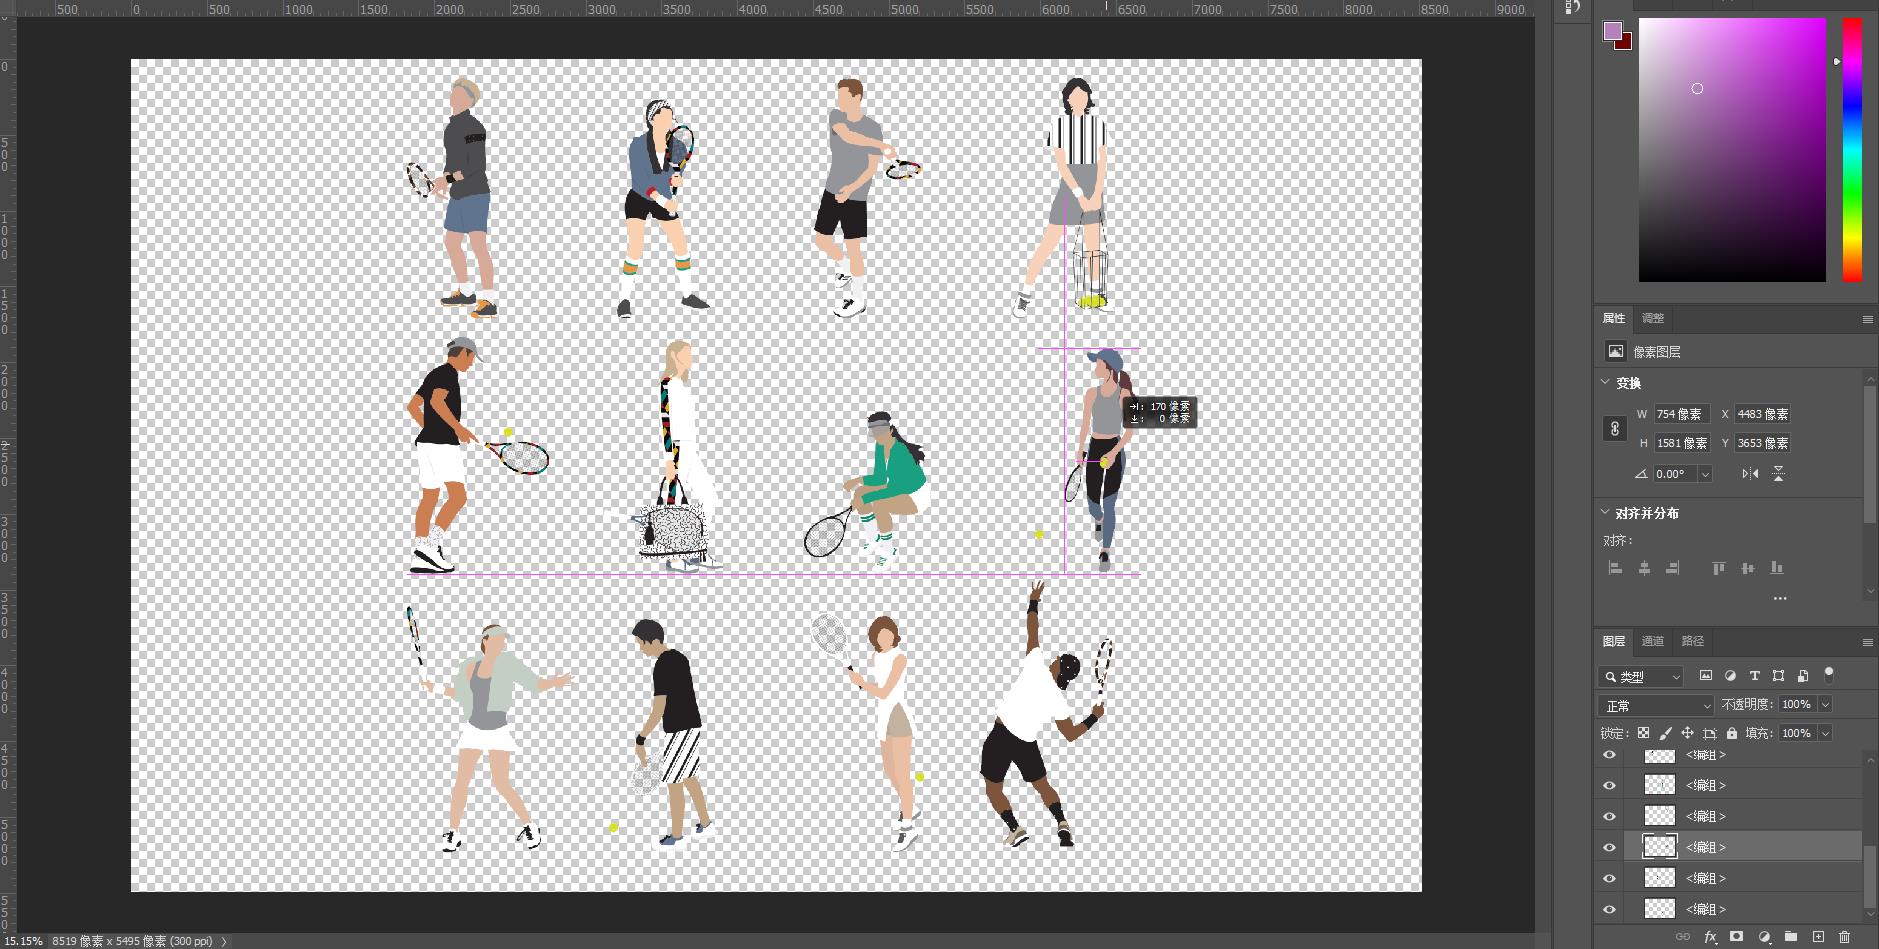Select the highlighted 编组 layer thumbnail
Viewport: 1879px width, 949px height.
(1660, 847)
